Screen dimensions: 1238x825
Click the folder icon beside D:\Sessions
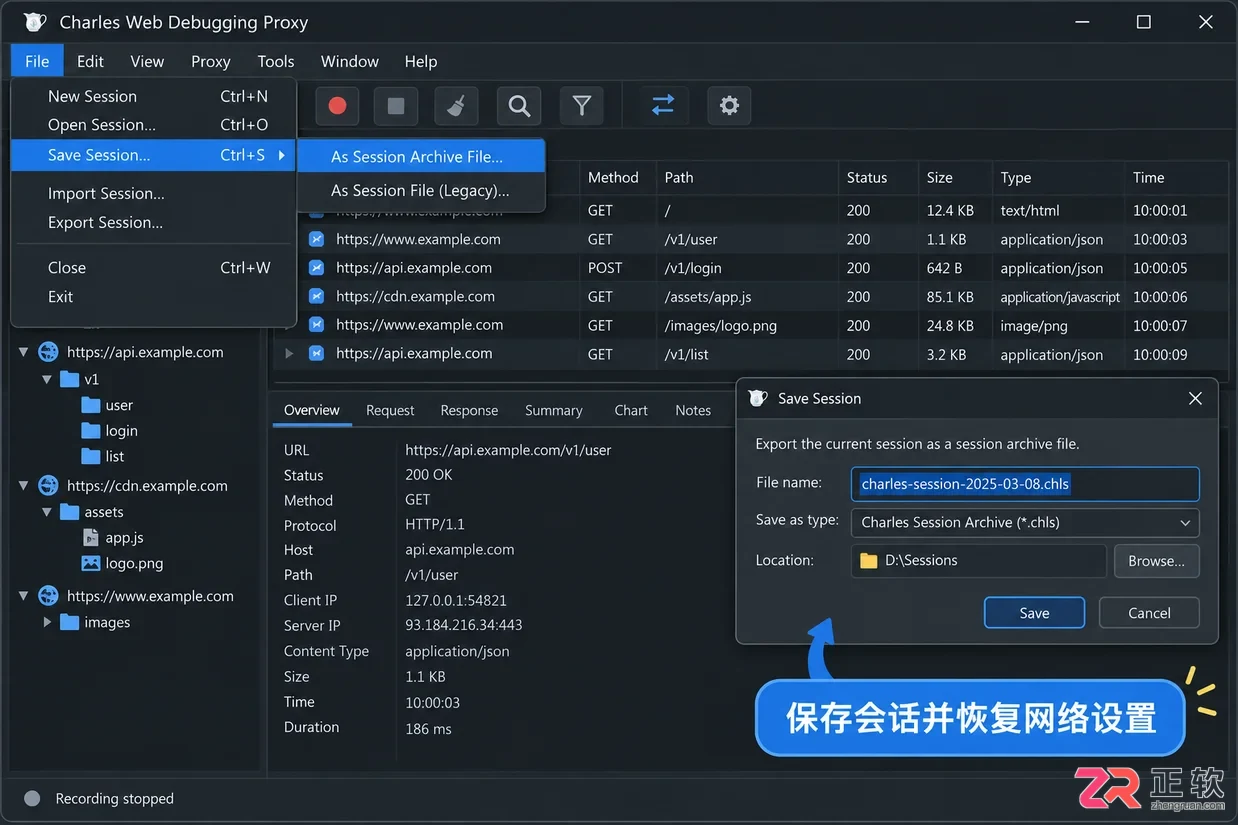[x=868, y=561]
